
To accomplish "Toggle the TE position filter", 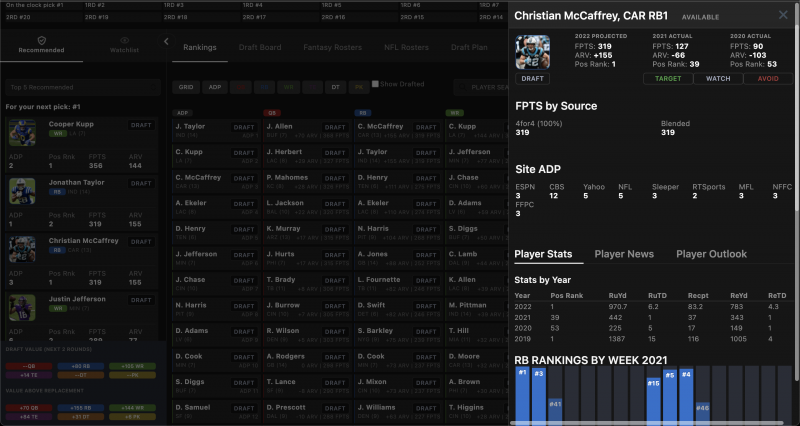I will (x=312, y=87).
